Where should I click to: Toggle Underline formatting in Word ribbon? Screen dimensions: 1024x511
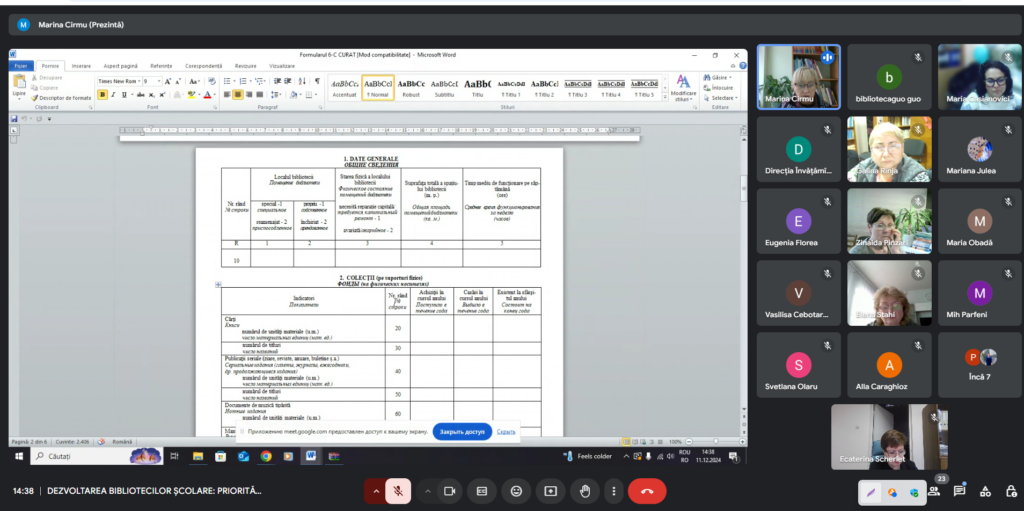click(123, 95)
